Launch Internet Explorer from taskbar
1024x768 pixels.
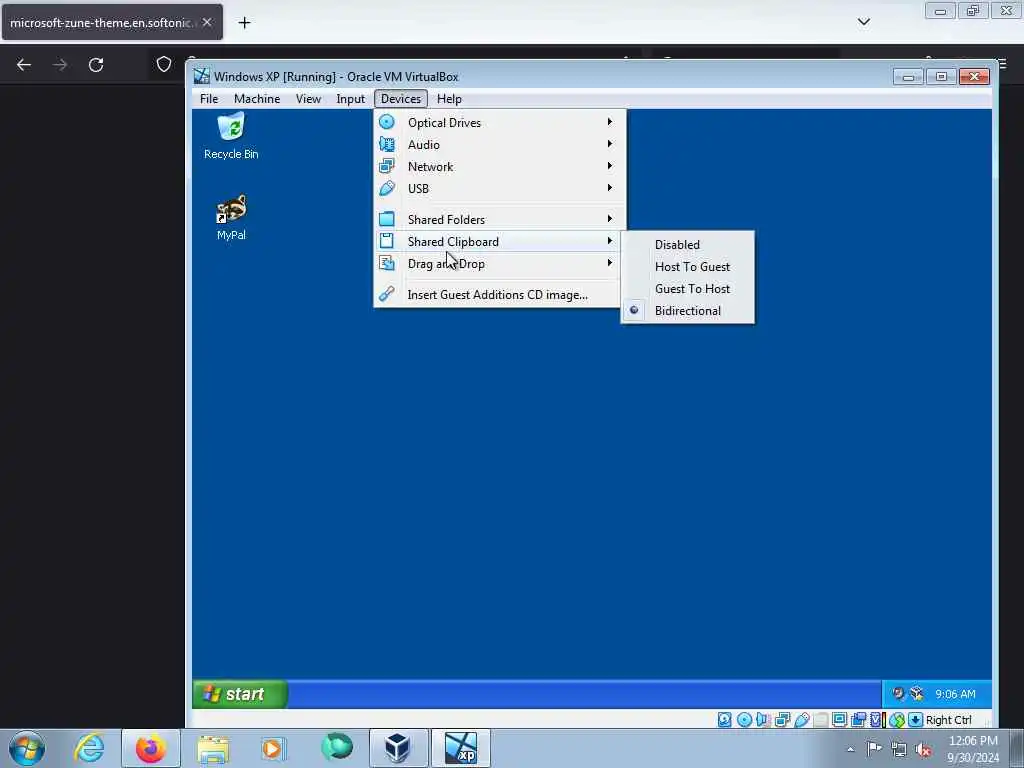(89, 748)
